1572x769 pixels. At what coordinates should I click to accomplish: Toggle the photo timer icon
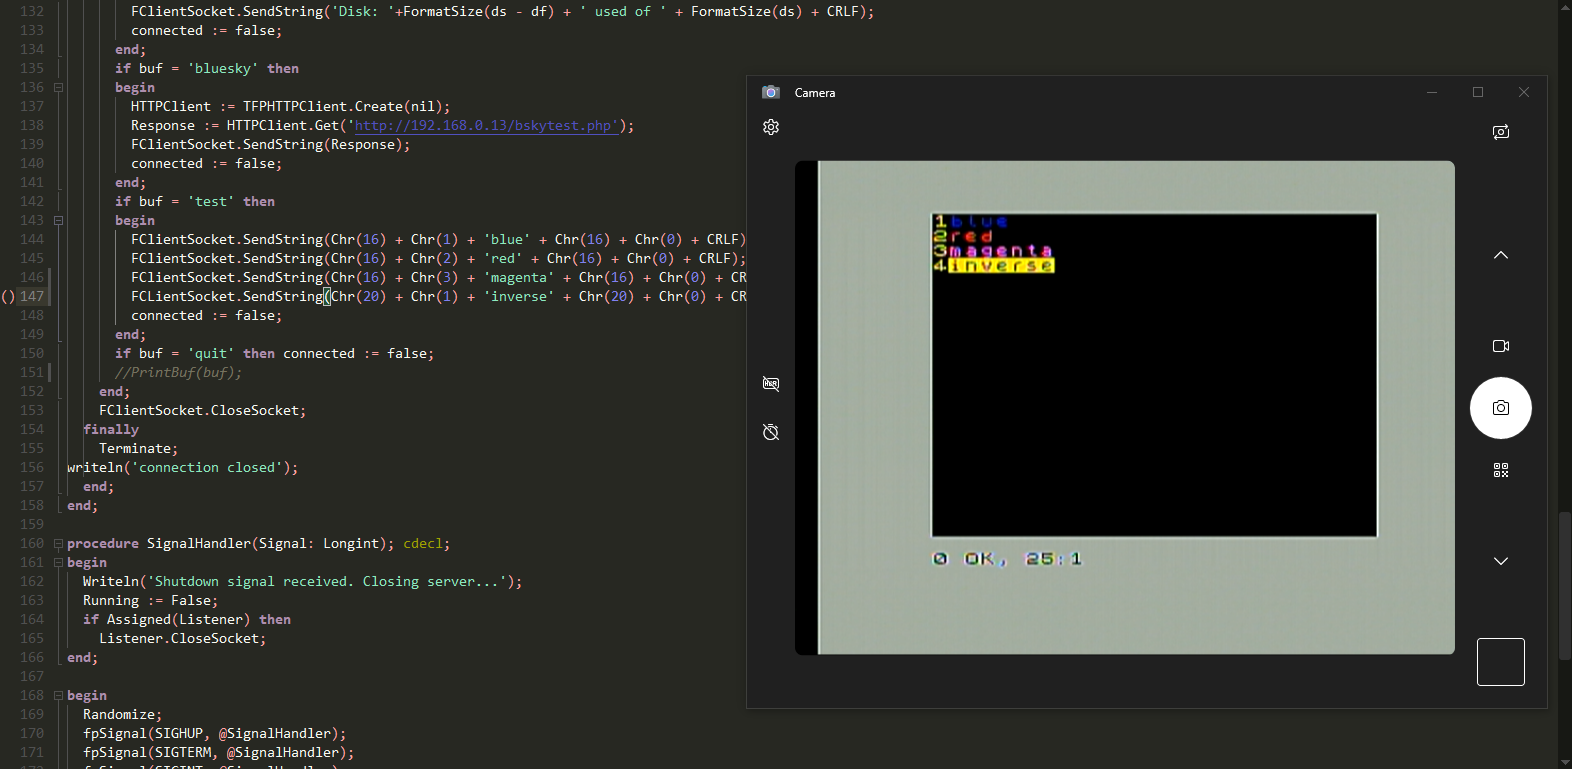coord(771,432)
